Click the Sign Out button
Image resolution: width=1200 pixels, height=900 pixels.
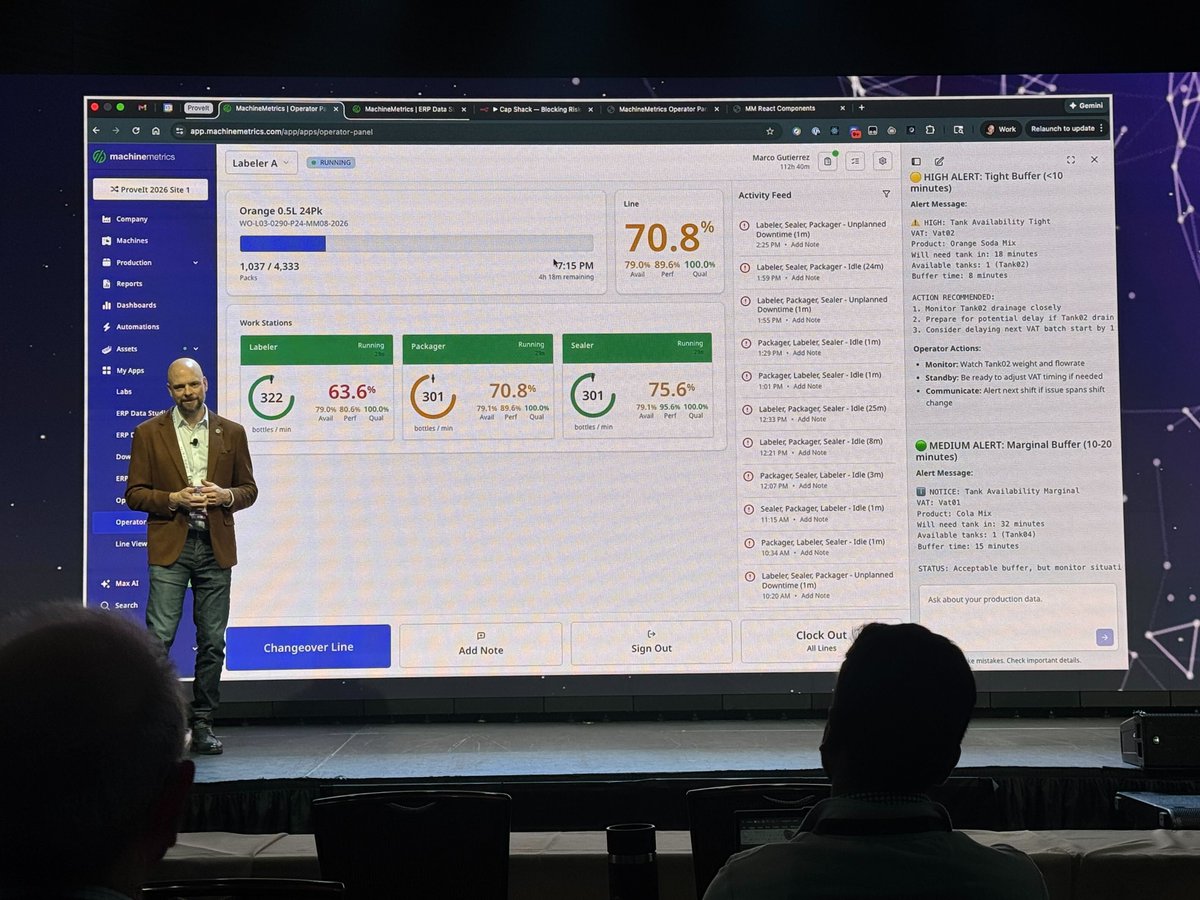(652, 642)
